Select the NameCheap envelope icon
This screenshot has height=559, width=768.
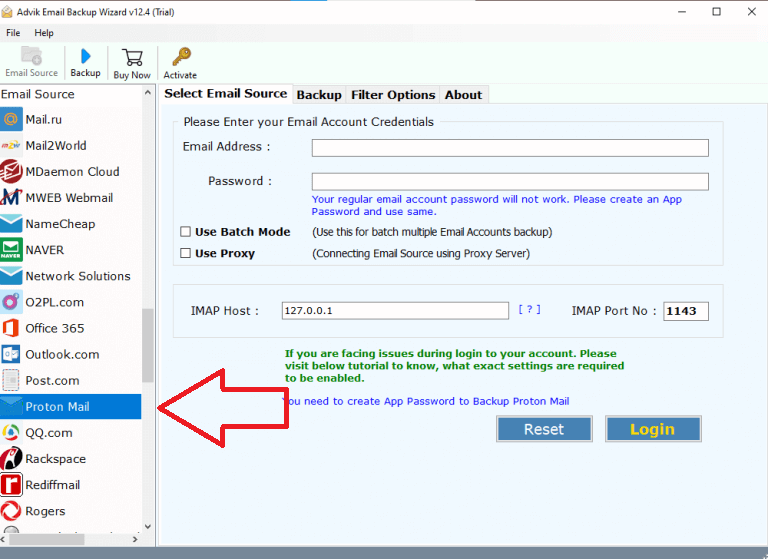pyautogui.click(x=11, y=224)
